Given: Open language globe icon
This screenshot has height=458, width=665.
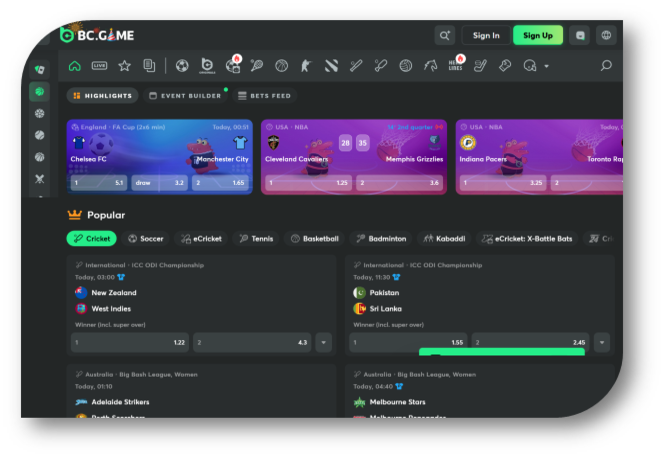Looking at the screenshot, I should [606, 35].
